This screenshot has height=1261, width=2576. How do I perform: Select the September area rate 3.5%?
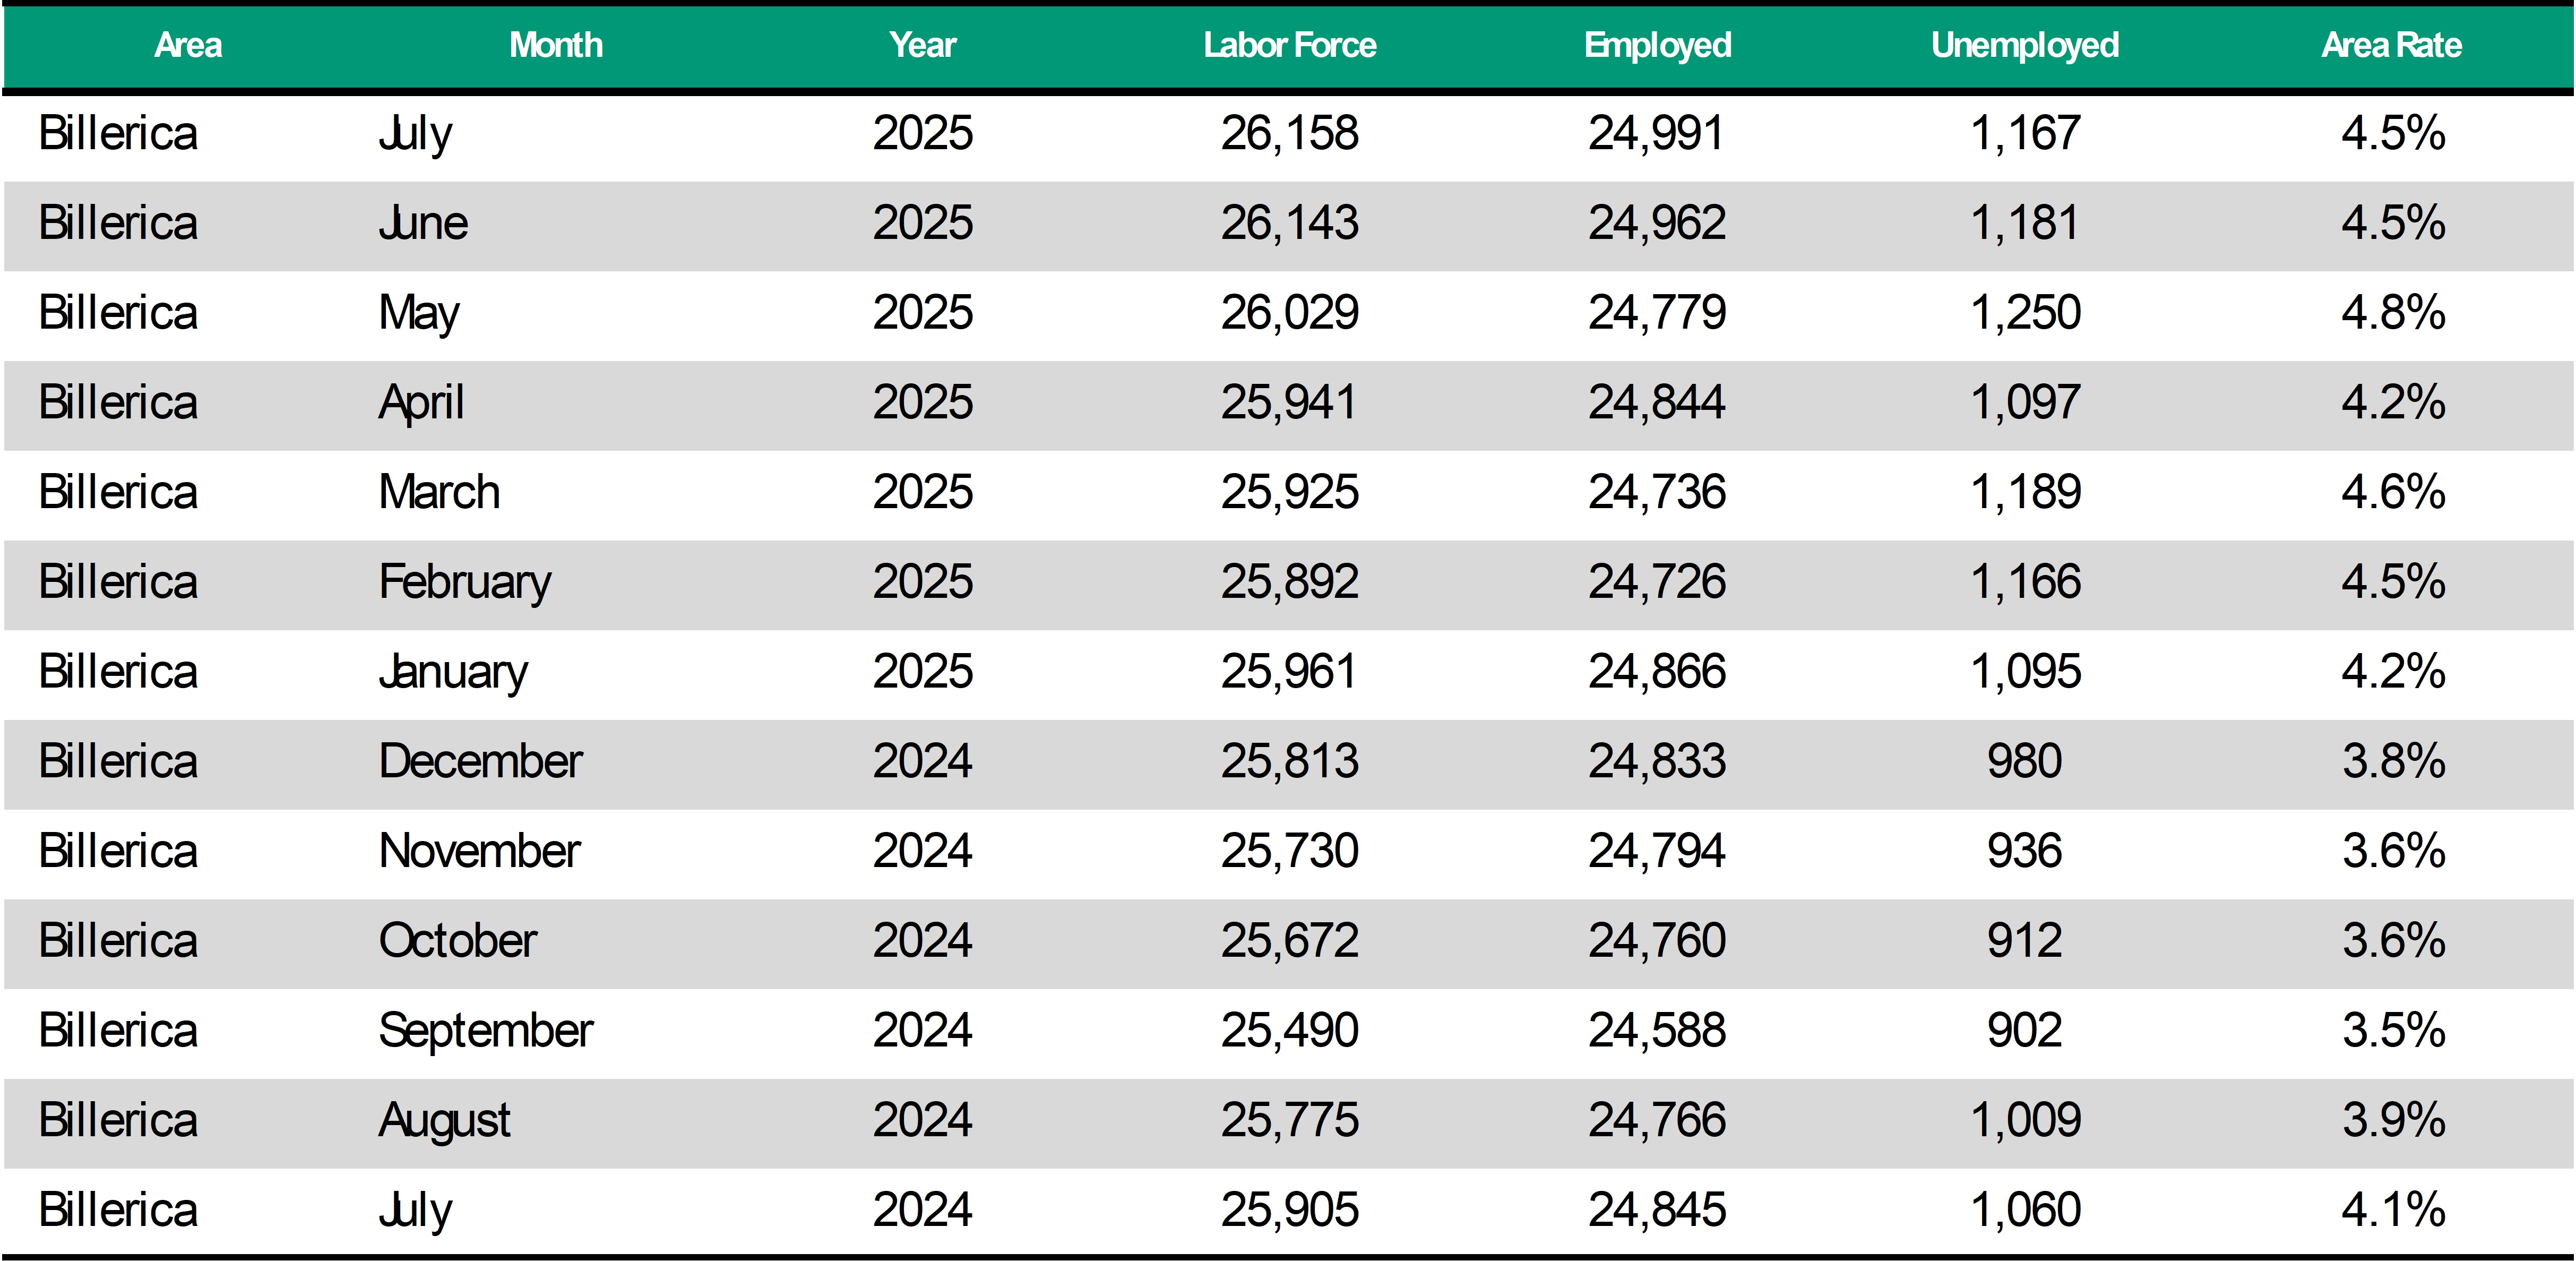tap(2393, 1030)
